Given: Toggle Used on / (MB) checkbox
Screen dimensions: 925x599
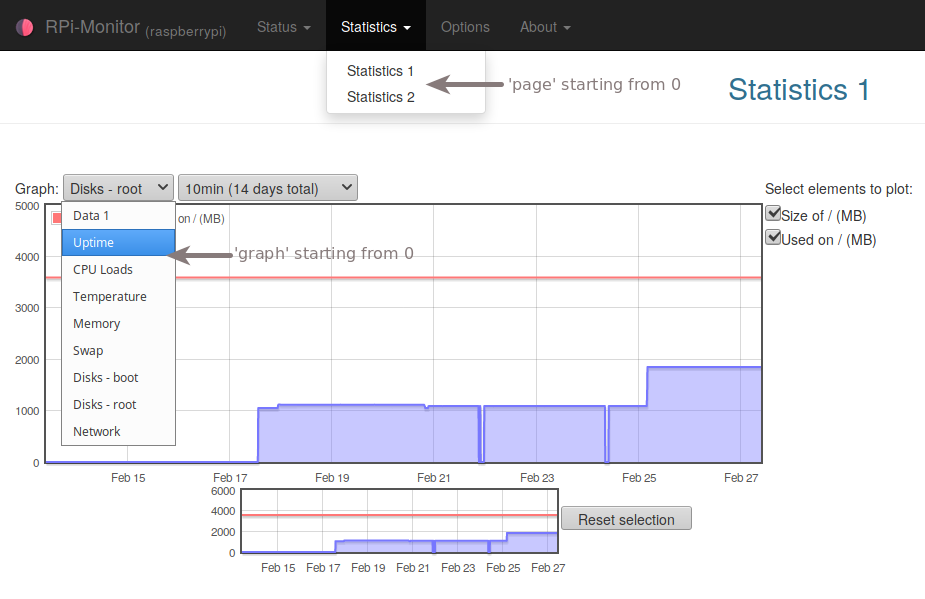Looking at the screenshot, I should pos(773,238).
